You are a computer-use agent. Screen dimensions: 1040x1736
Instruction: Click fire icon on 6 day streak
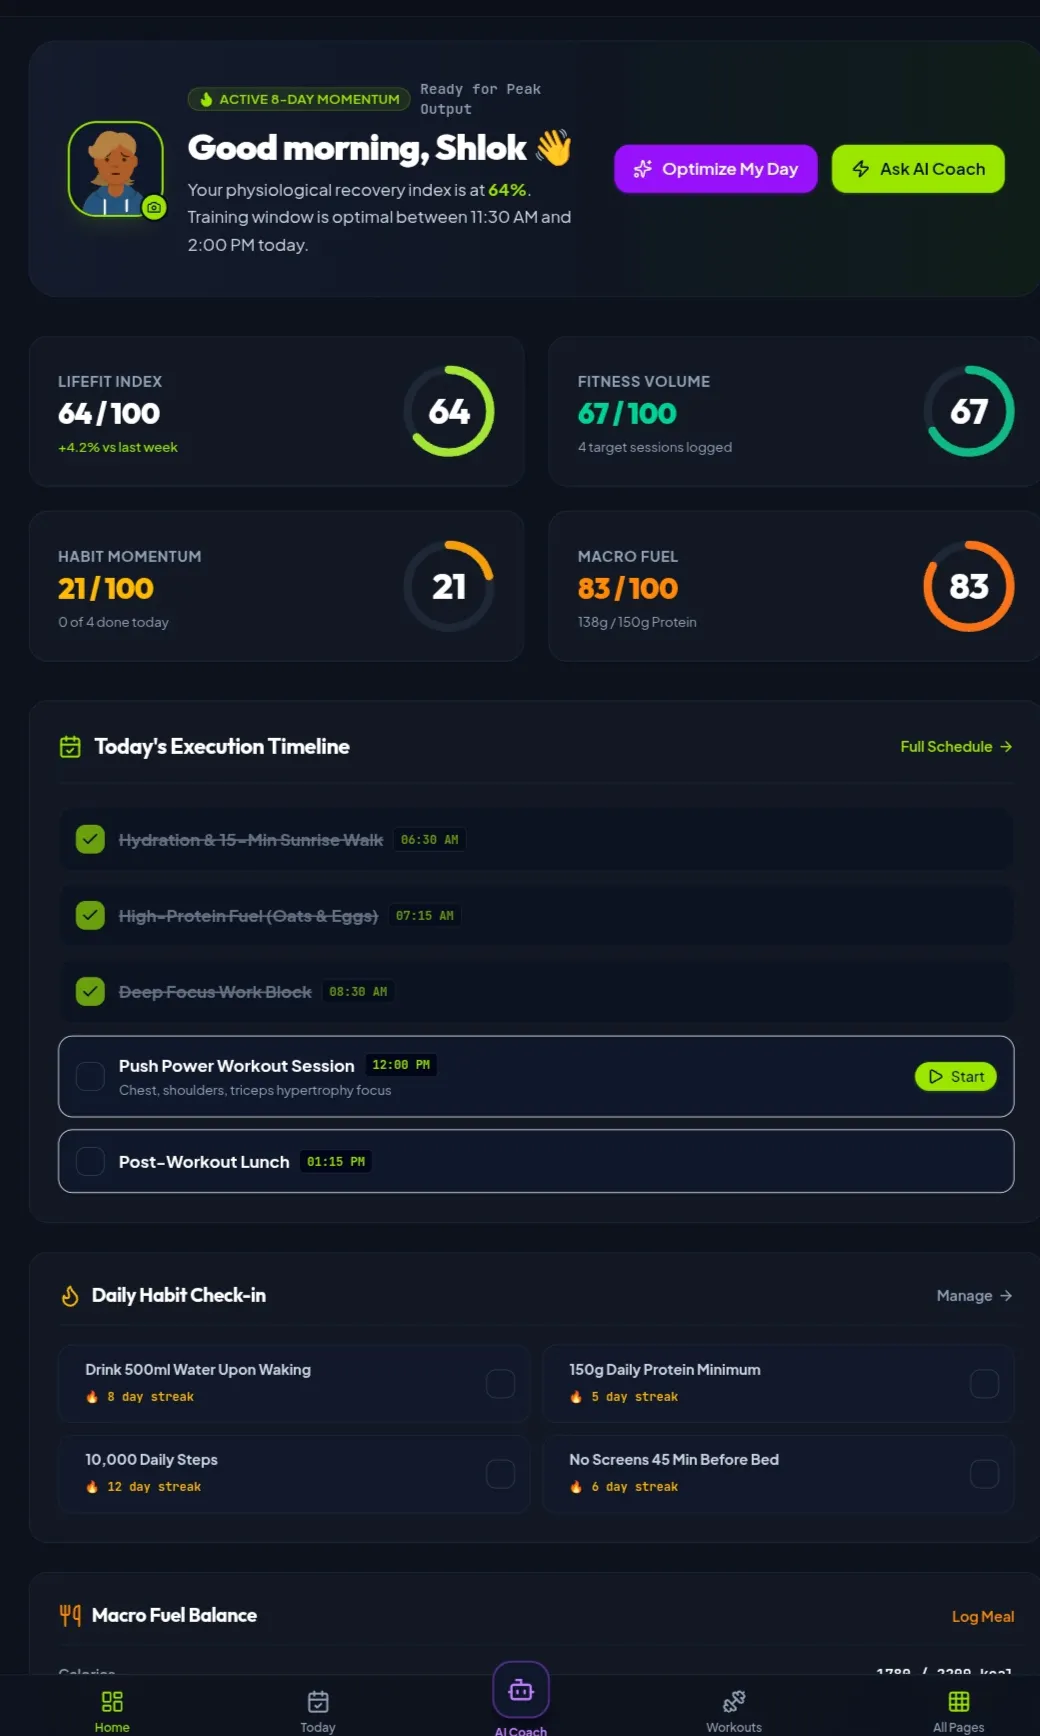[576, 1487]
